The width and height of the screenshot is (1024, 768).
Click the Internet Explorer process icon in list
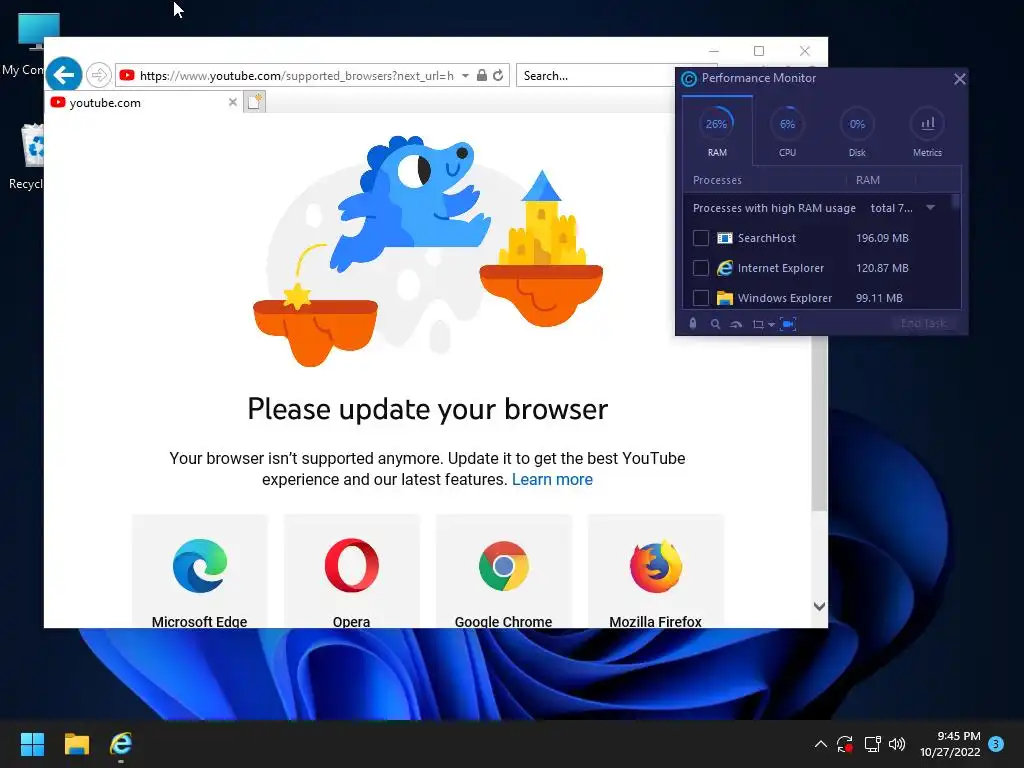pos(724,268)
